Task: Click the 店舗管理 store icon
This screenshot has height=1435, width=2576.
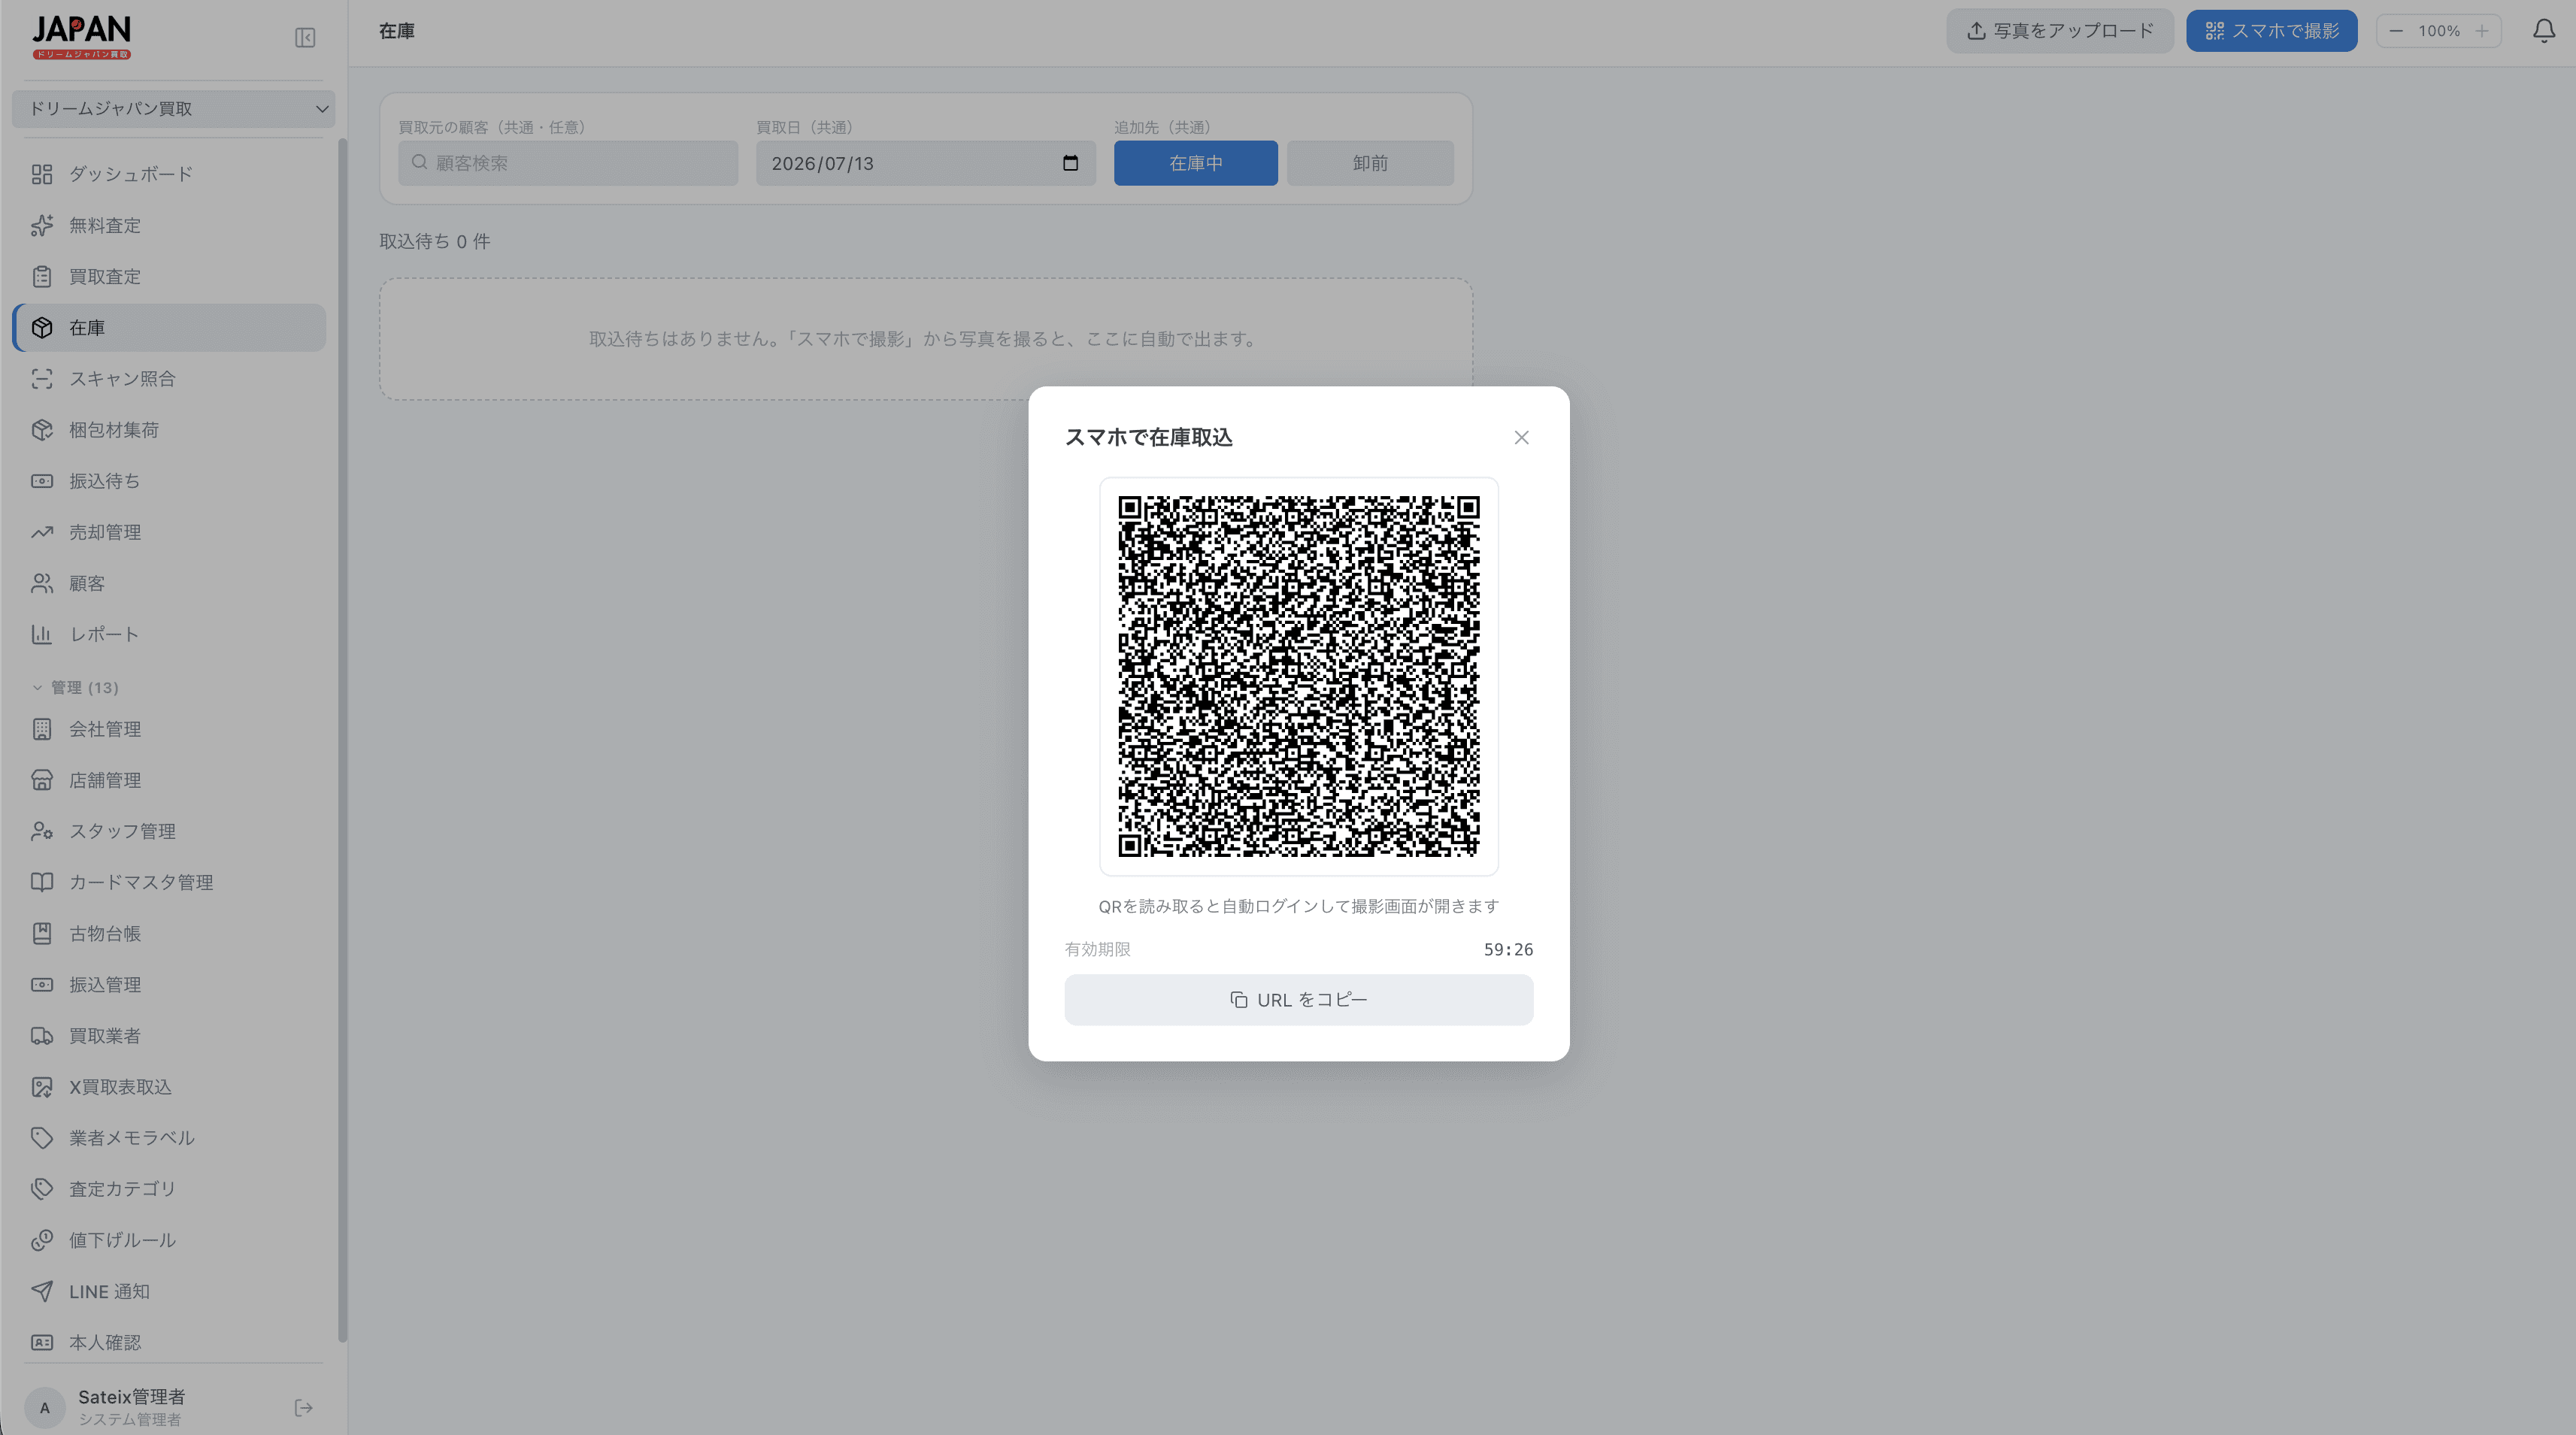Action: (42, 780)
